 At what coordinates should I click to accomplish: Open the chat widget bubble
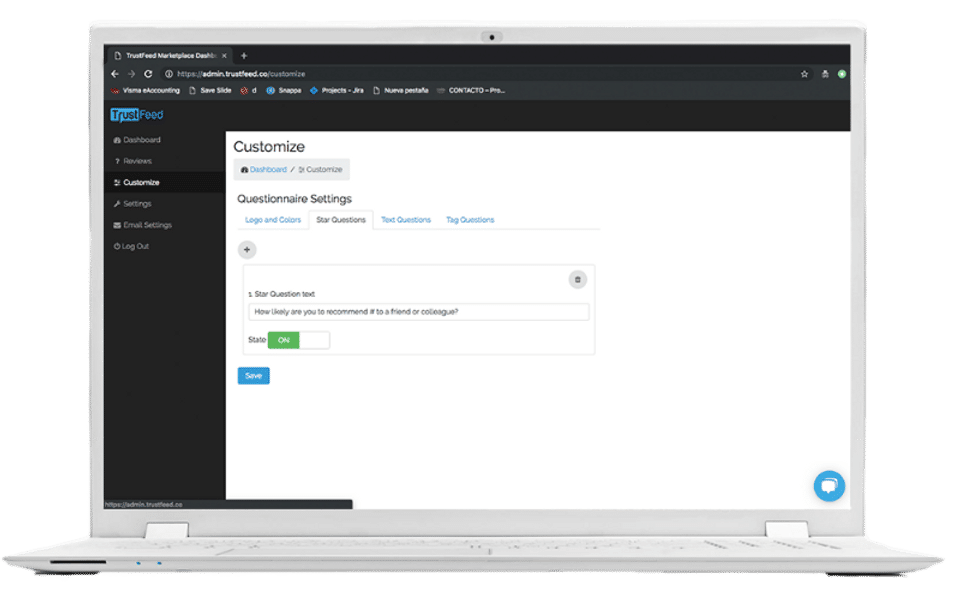click(x=829, y=486)
